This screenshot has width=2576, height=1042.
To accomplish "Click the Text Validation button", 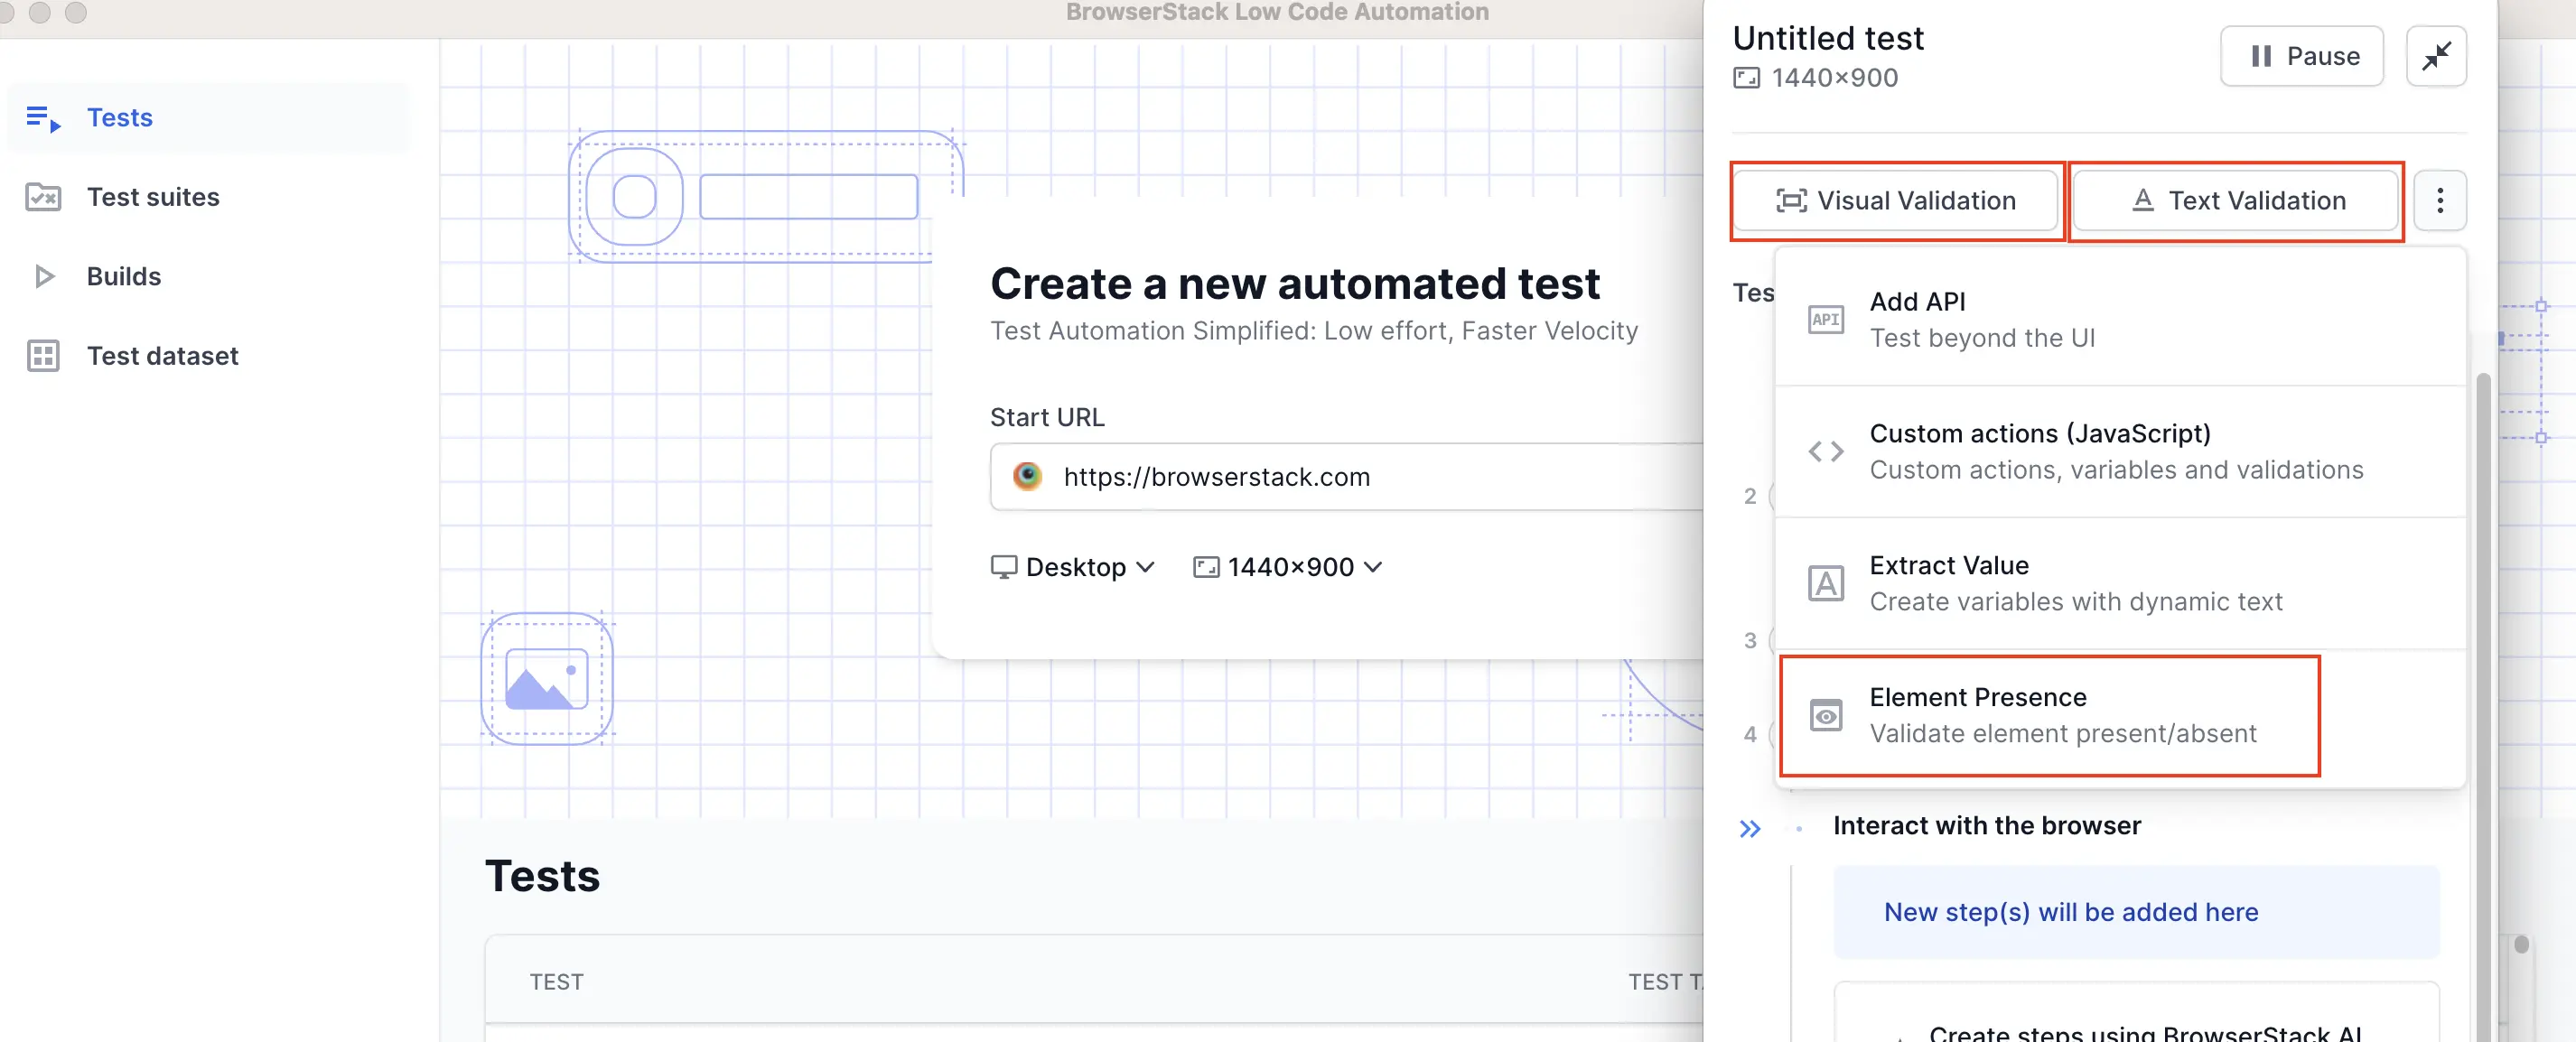I will [2235, 201].
